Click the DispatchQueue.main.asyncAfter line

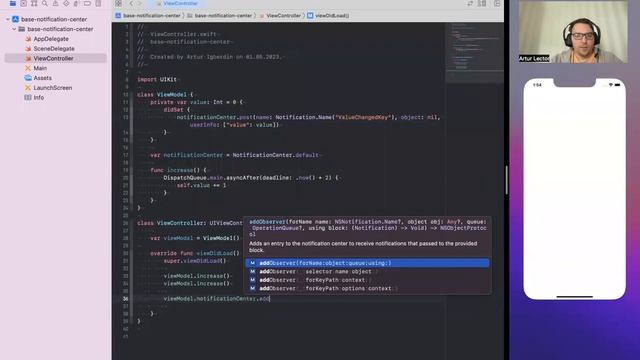(x=251, y=178)
